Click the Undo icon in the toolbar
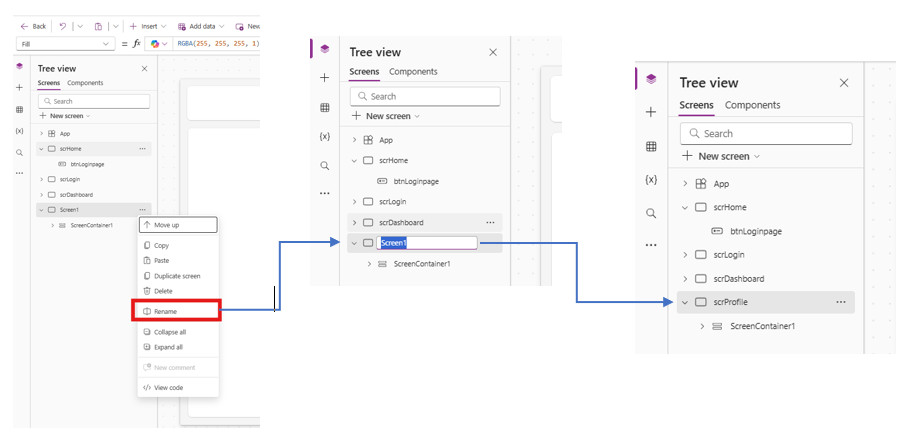This screenshot has width=906, height=442. click(63, 26)
